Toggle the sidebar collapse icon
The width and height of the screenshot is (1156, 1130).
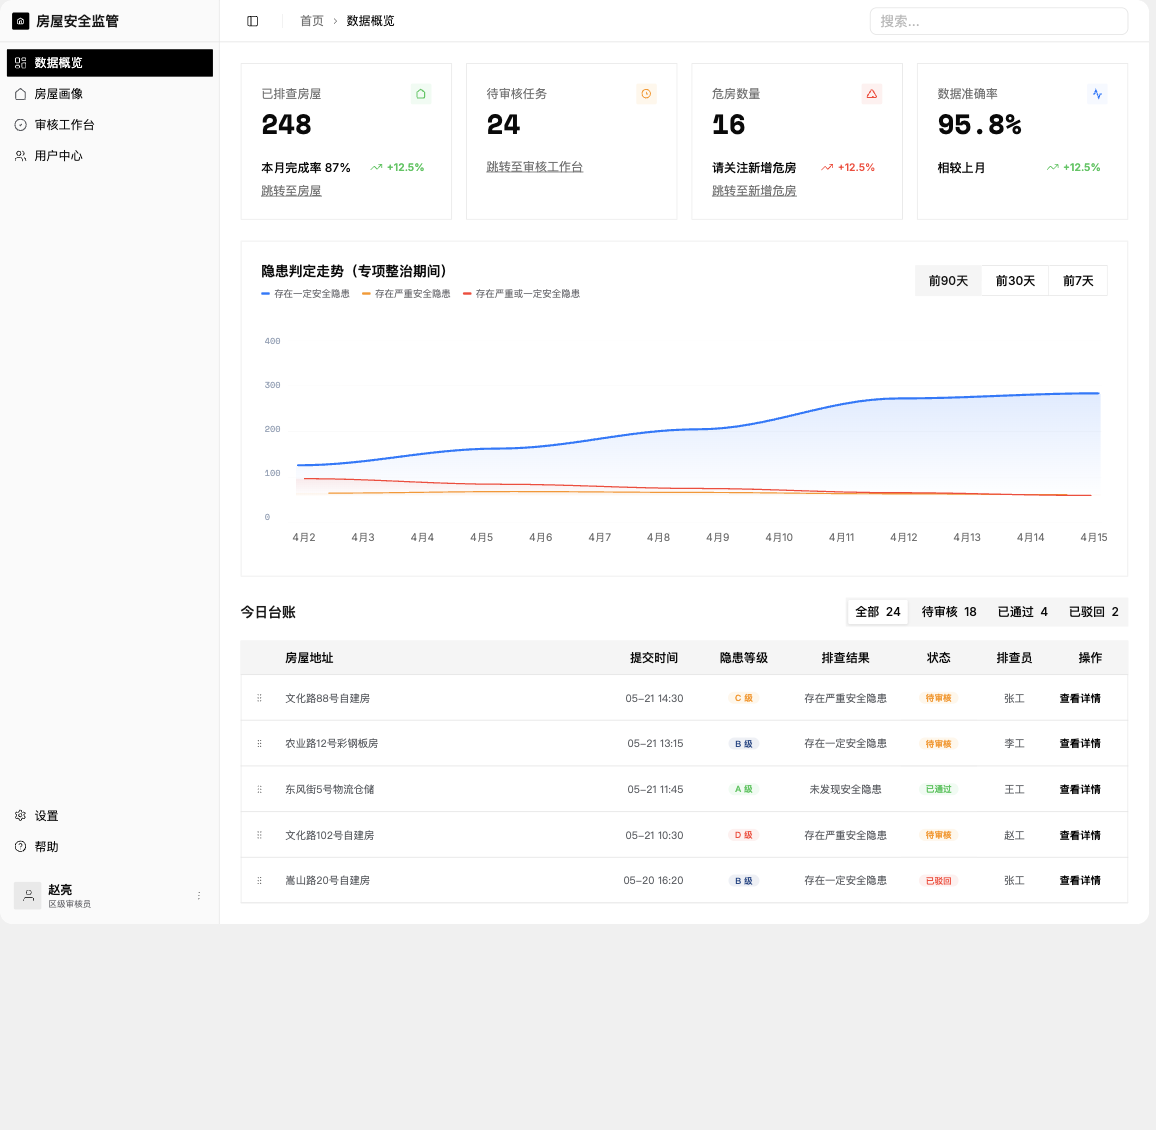click(252, 21)
